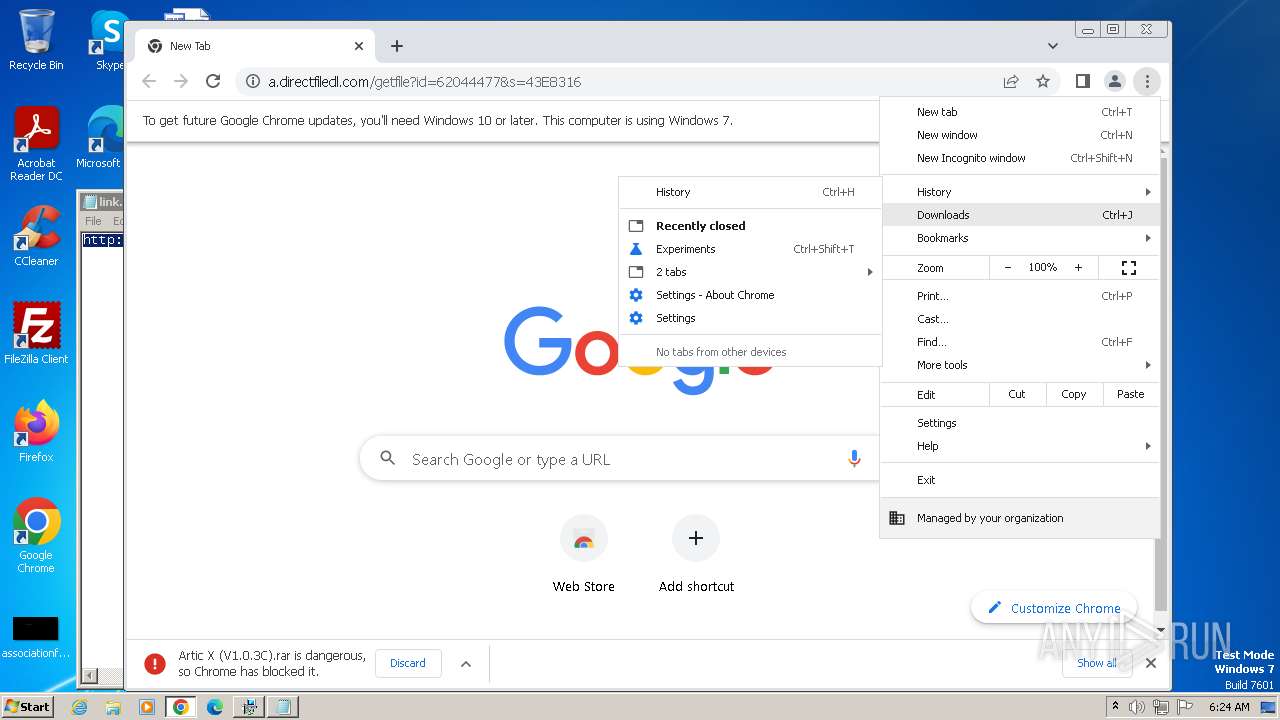Expand Bookmarks submenu
This screenshot has height=720, width=1280.
[1020, 238]
